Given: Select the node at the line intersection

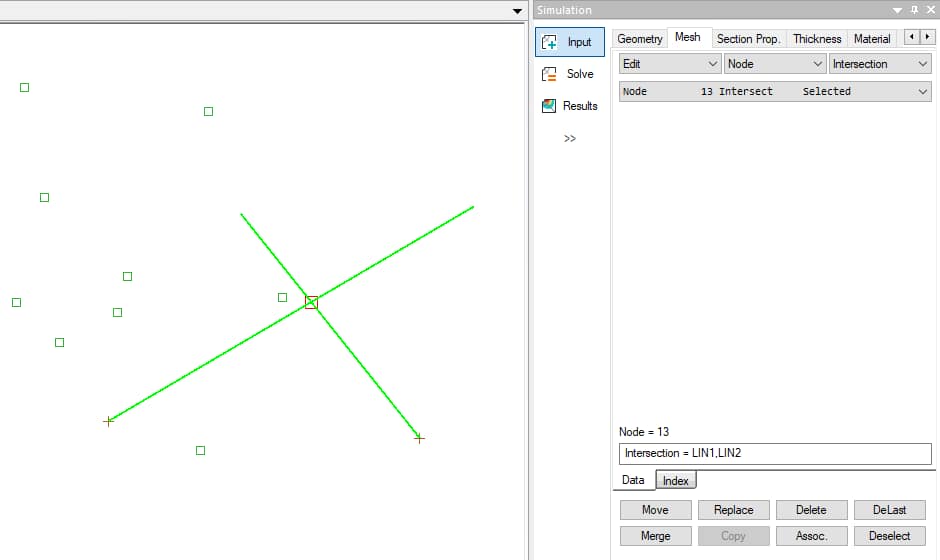Looking at the screenshot, I should 311,302.
